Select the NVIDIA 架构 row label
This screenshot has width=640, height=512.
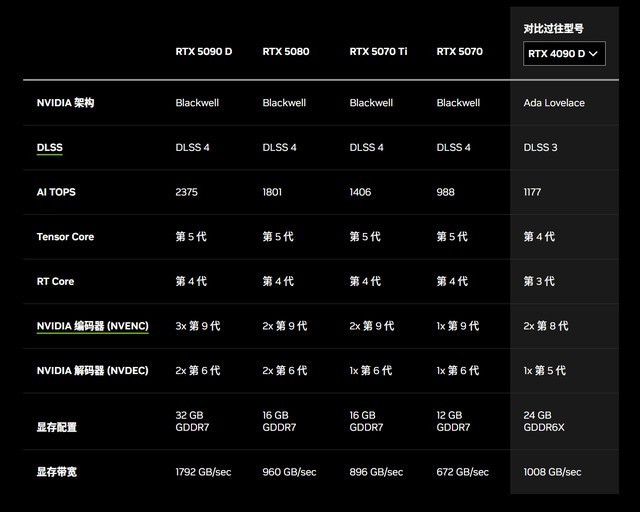(65, 102)
